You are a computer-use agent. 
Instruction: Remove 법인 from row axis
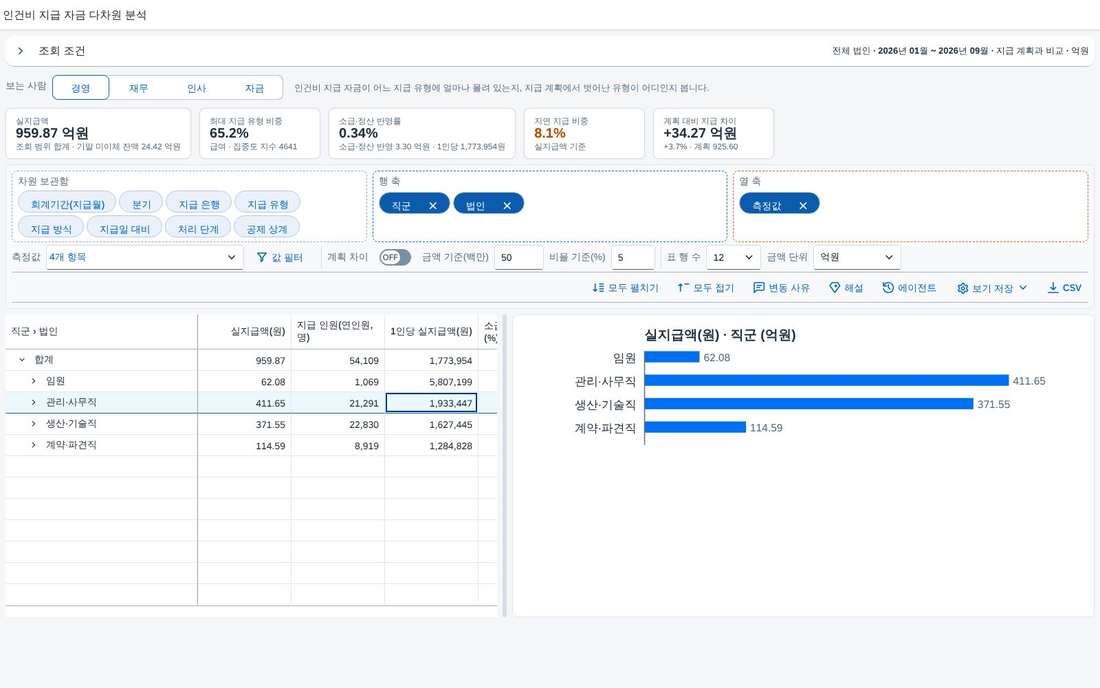click(507, 205)
